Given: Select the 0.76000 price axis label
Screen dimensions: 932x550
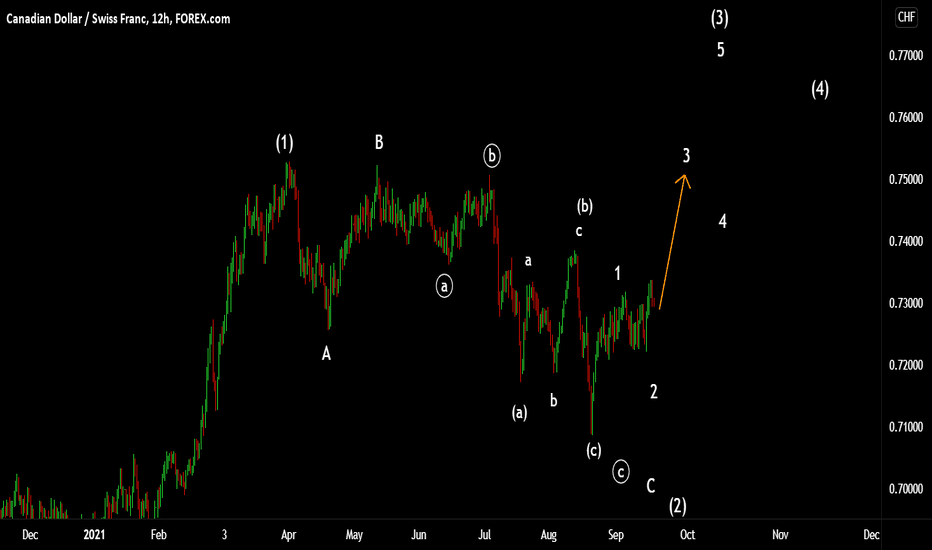Looking at the screenshot, I should tap(906, 117).
